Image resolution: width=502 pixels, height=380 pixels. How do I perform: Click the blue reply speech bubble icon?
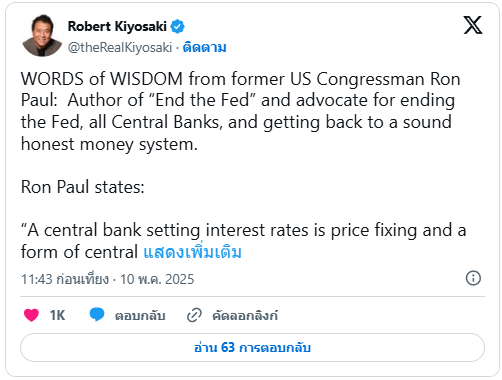[x=97, y=315]
